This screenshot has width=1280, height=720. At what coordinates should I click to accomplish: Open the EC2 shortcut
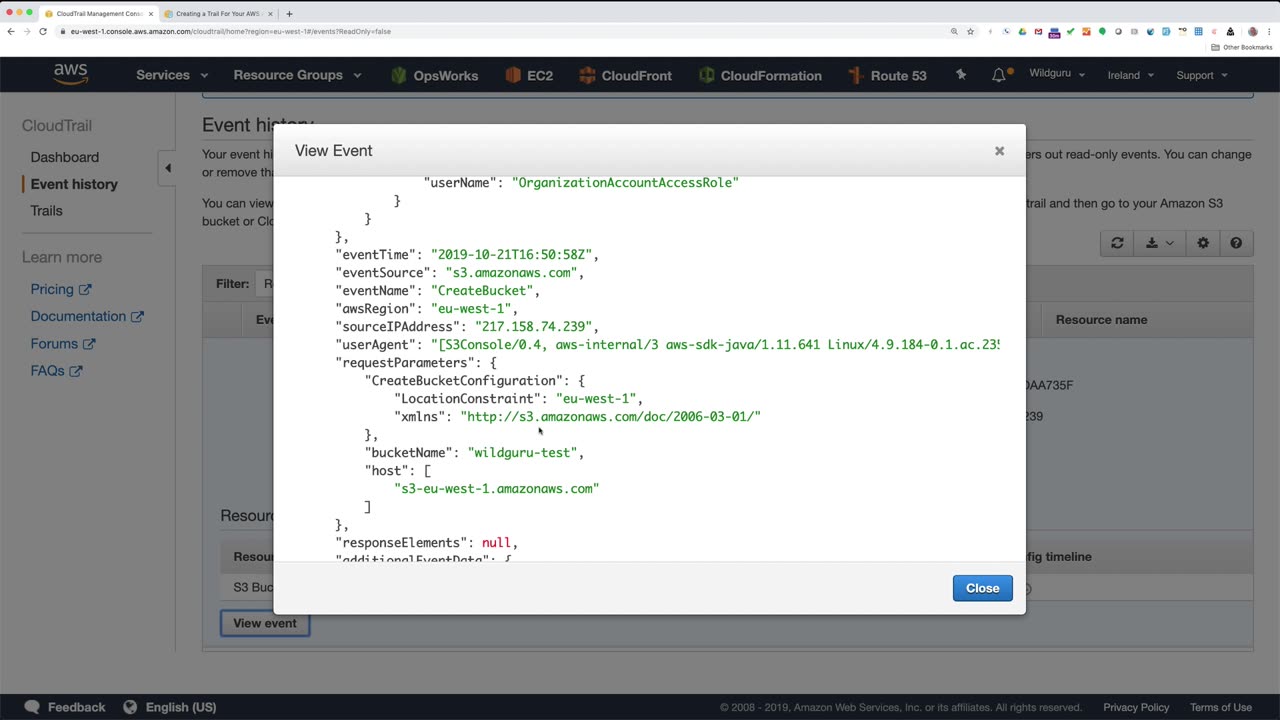pyautogui.click(x=529, y=75)
